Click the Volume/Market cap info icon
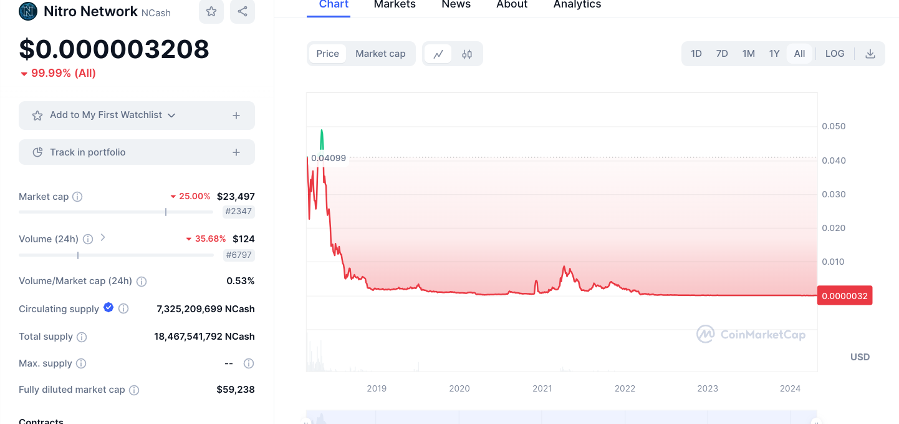Image resolution: width=899 pixels, height=424 pixels. coord(142,281)
